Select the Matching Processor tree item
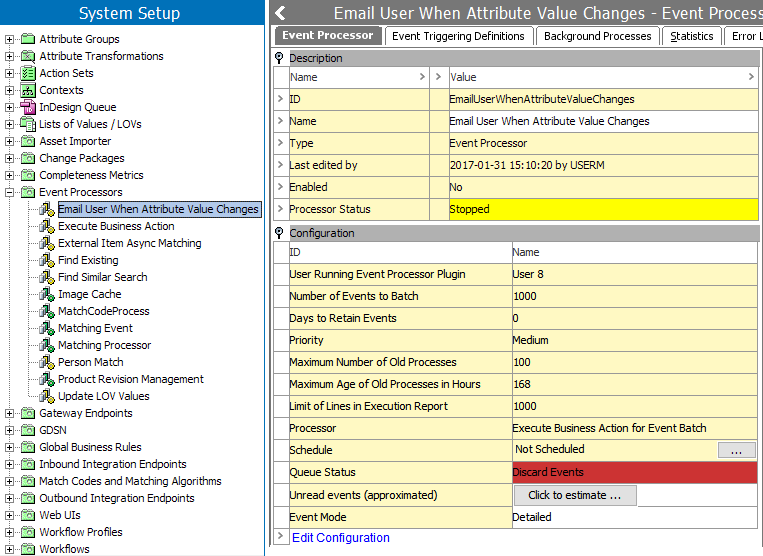Viewport: 763px width, 556px height. pos(105,345)
